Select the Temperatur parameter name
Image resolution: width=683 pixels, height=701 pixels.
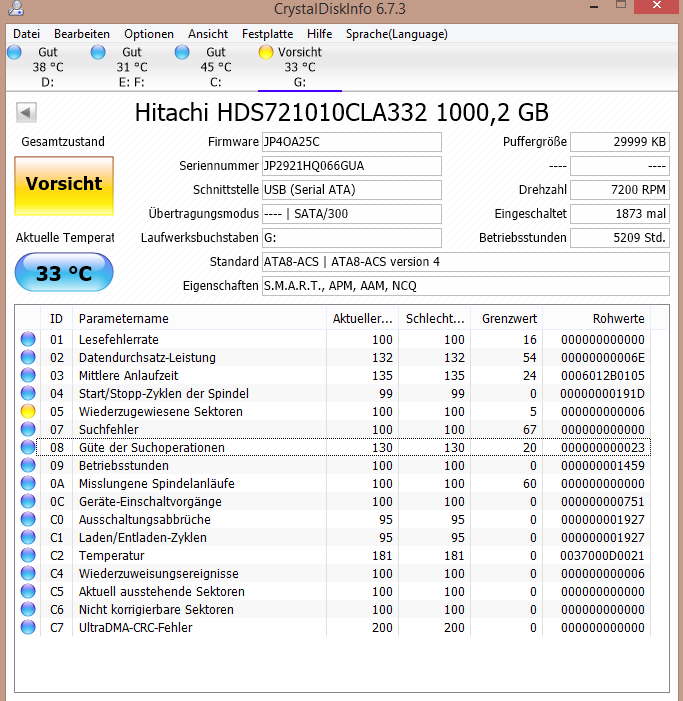click(x=111, y=555)
